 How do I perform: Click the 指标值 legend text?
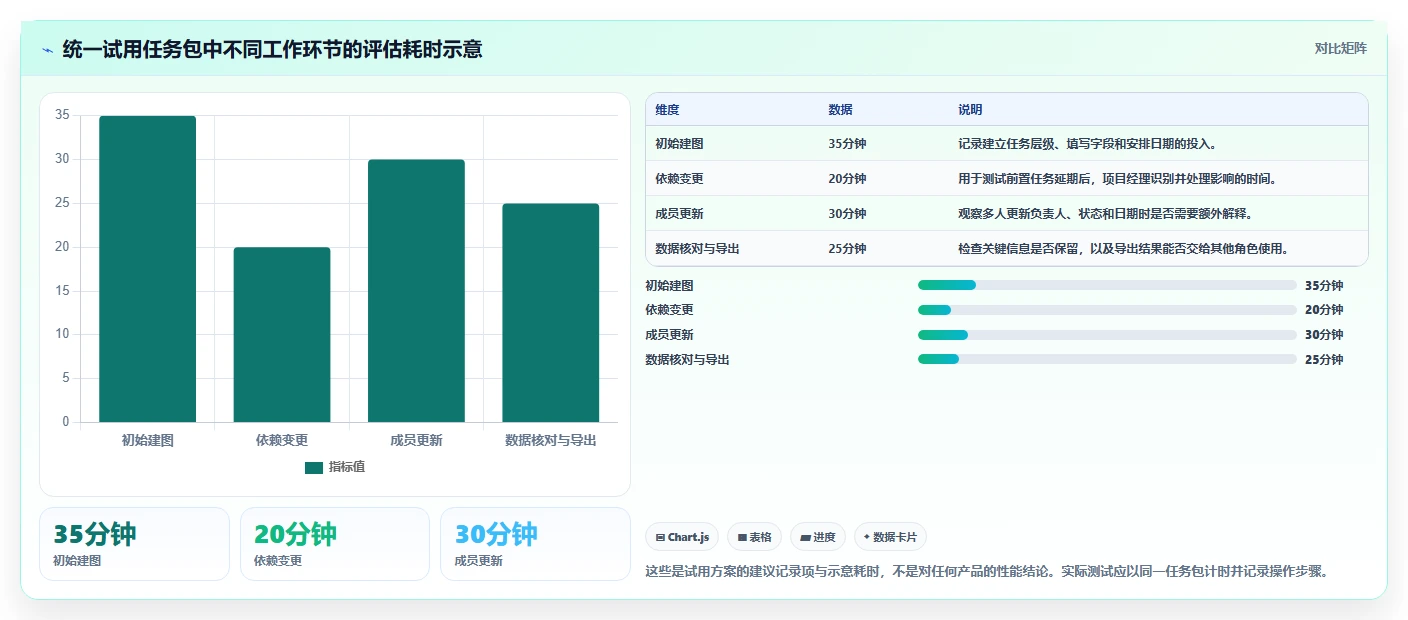tap(347, 467)
